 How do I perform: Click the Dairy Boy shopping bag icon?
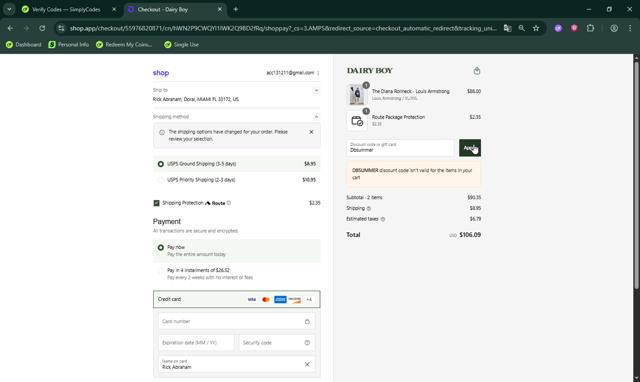coord(476,71)
